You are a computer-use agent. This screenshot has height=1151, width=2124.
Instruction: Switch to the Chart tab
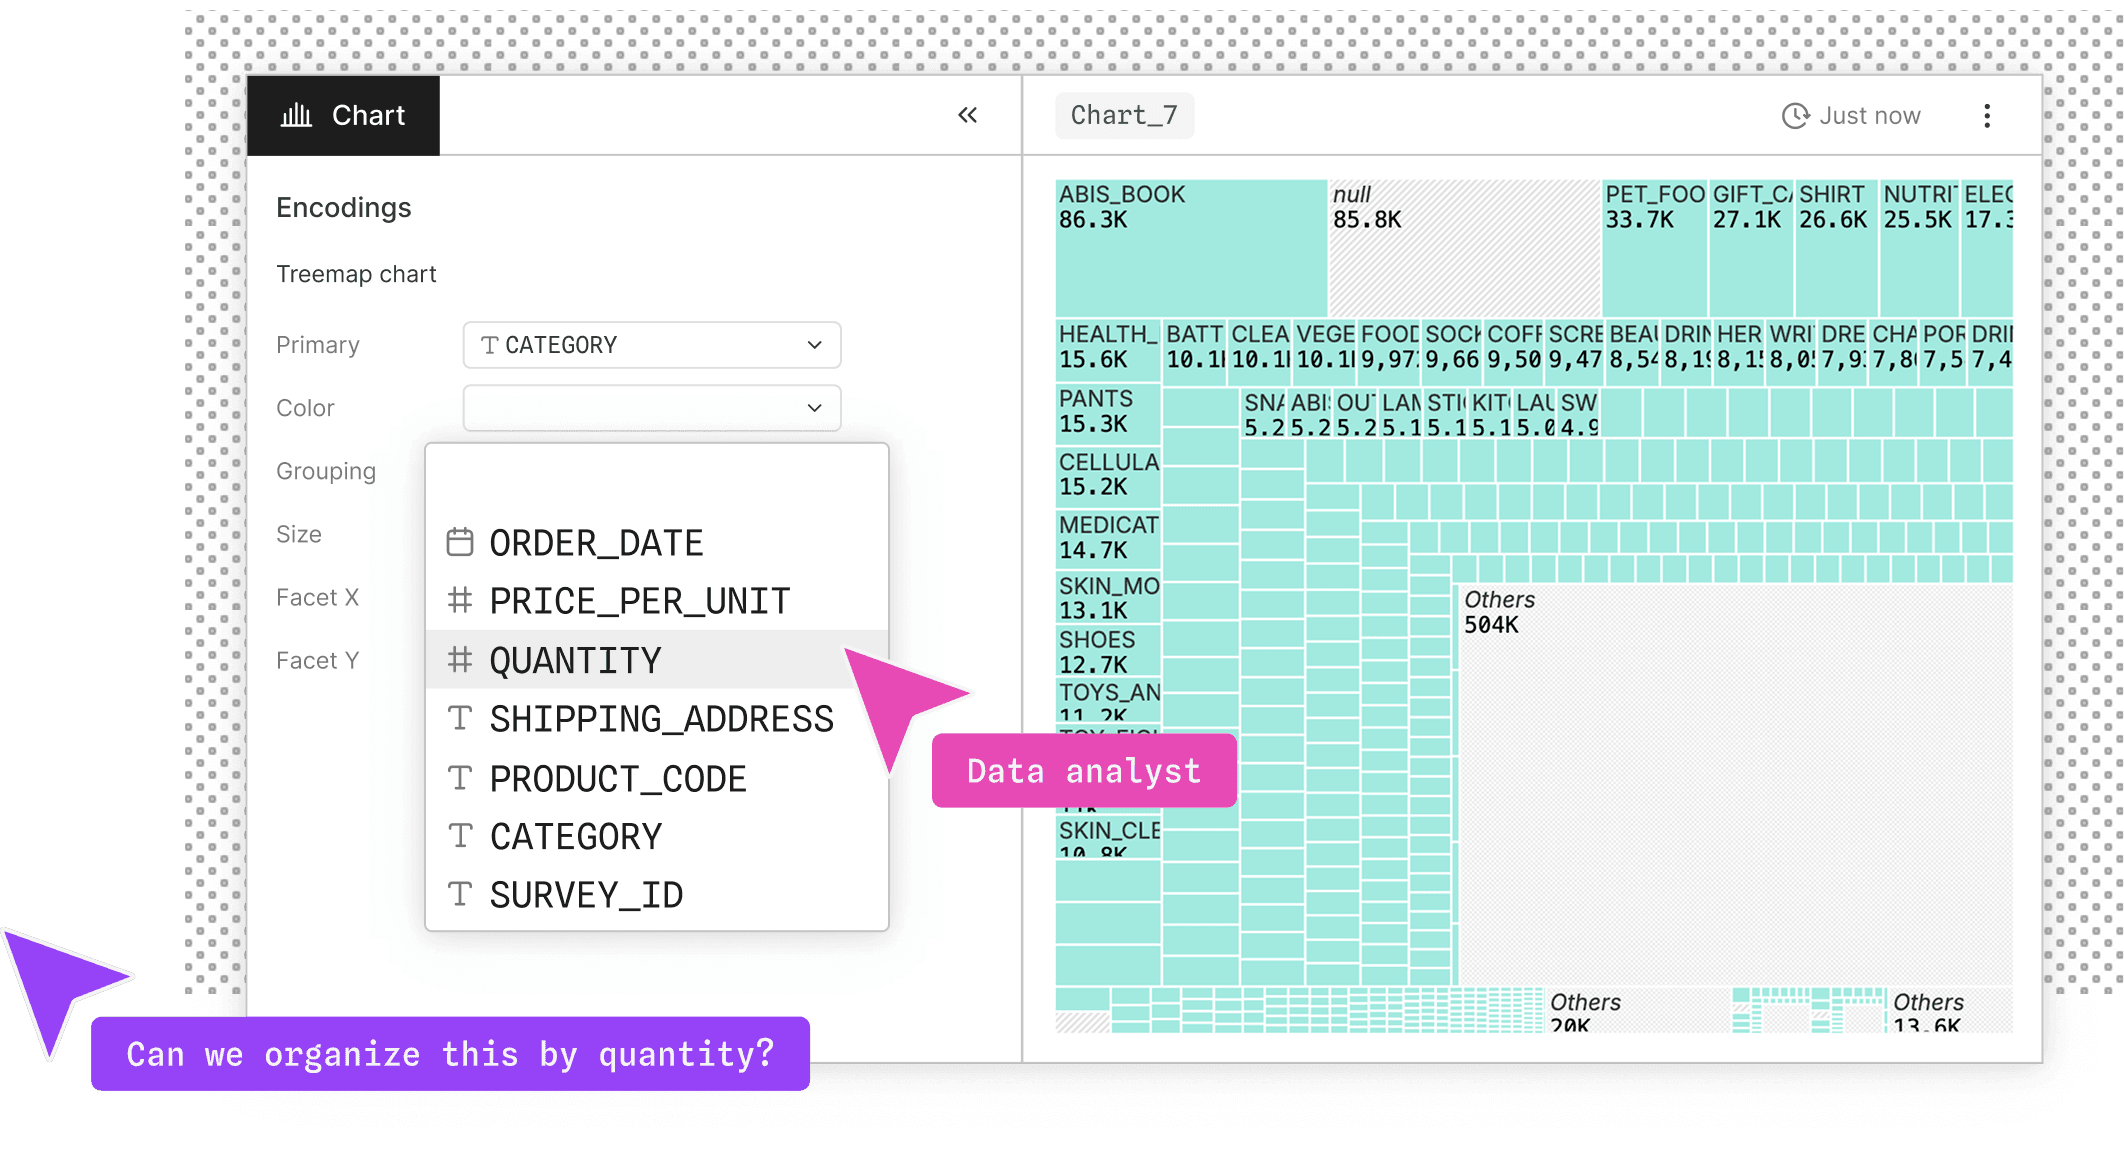tap(343, 115)
